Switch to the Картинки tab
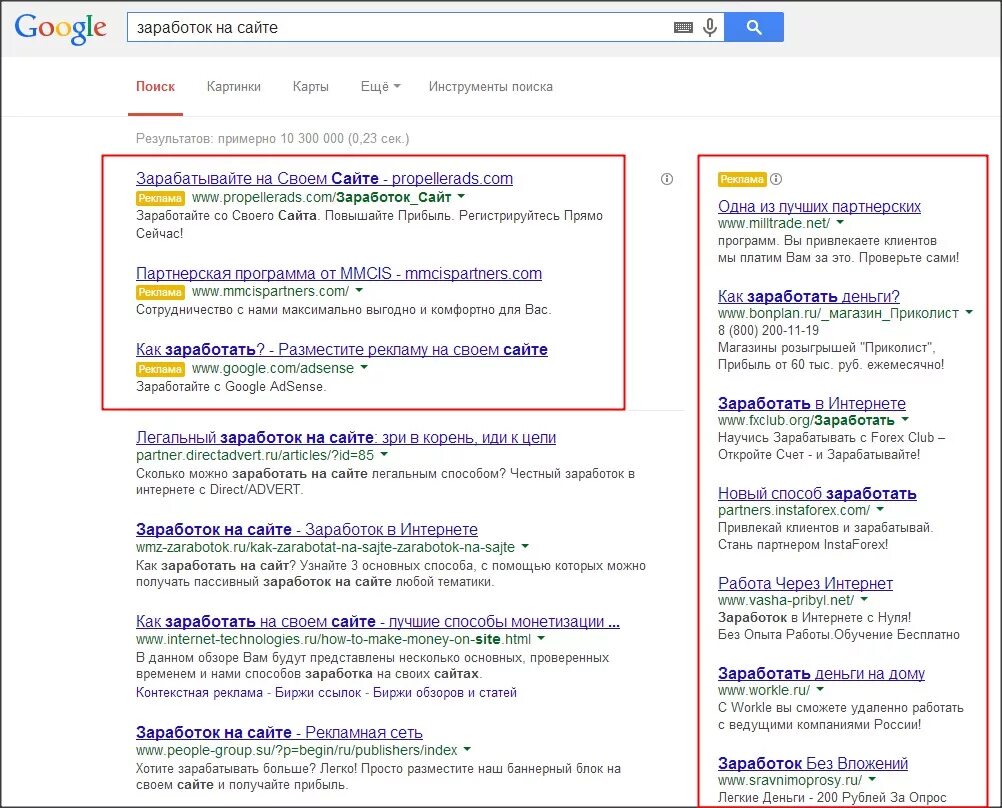Image resolution: width=1002 pixels, height=808 pixels. click(x=234, y=87)
